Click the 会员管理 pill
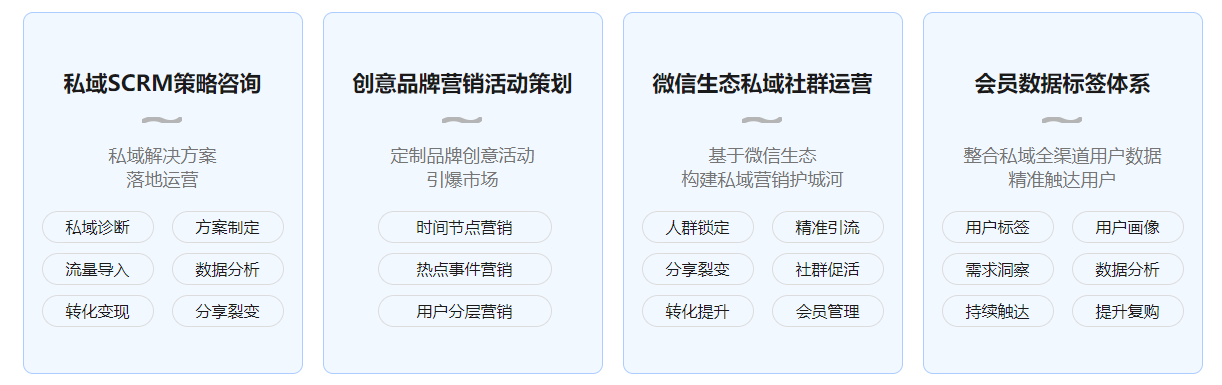This screenshot has width=1222, height=385. tap(828, 311)
